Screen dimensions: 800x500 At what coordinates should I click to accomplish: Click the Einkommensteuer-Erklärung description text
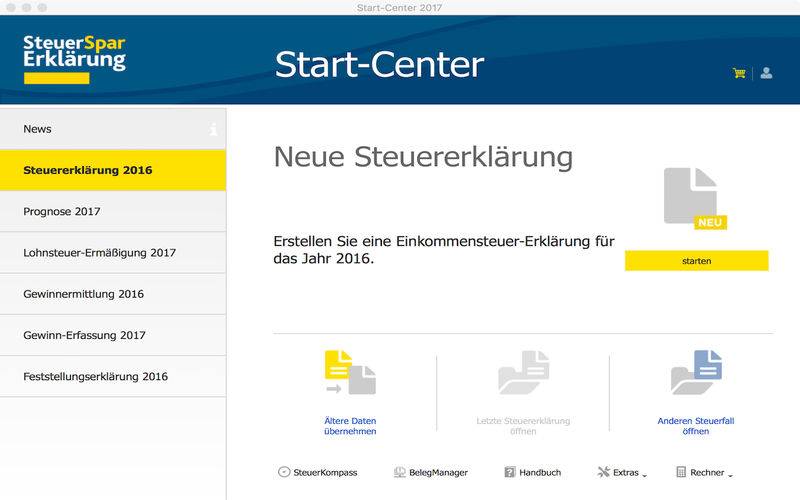[x=444, y=249]
